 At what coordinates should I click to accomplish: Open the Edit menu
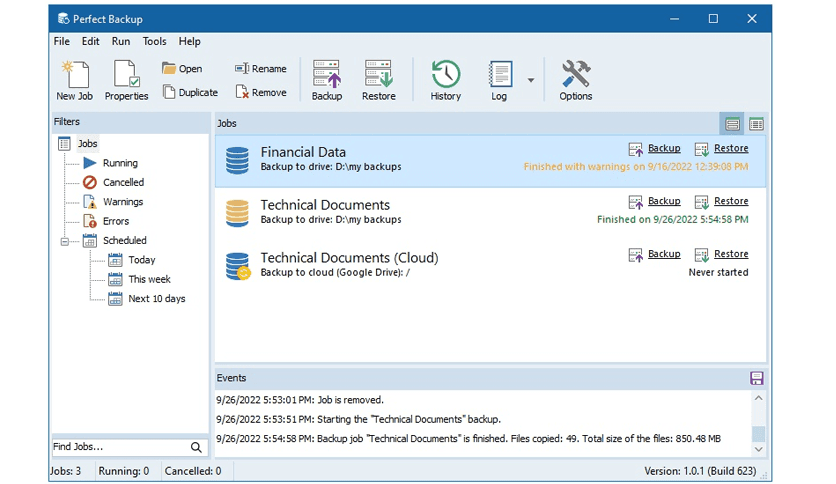point(90,41)
